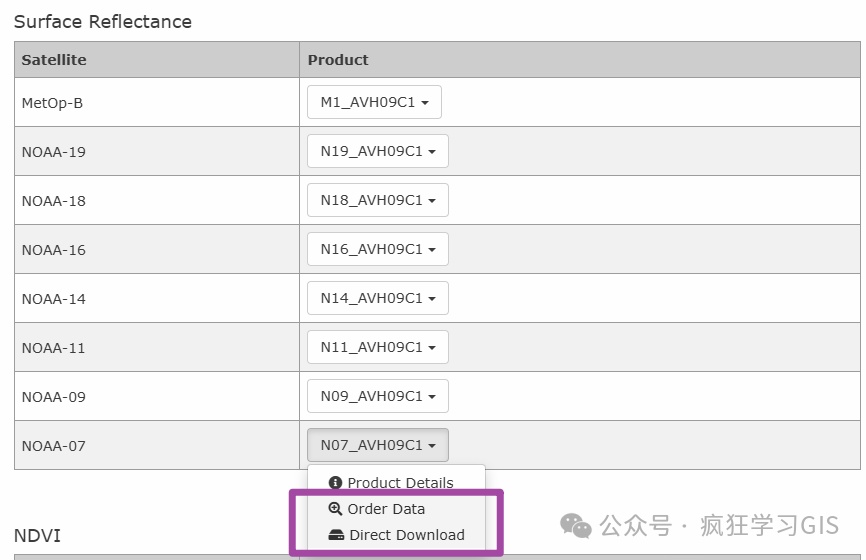Collapse the open N07_AVH09C1 dropdown
Viewport: 866px width, 560px height.
click(x=377, y=445)
